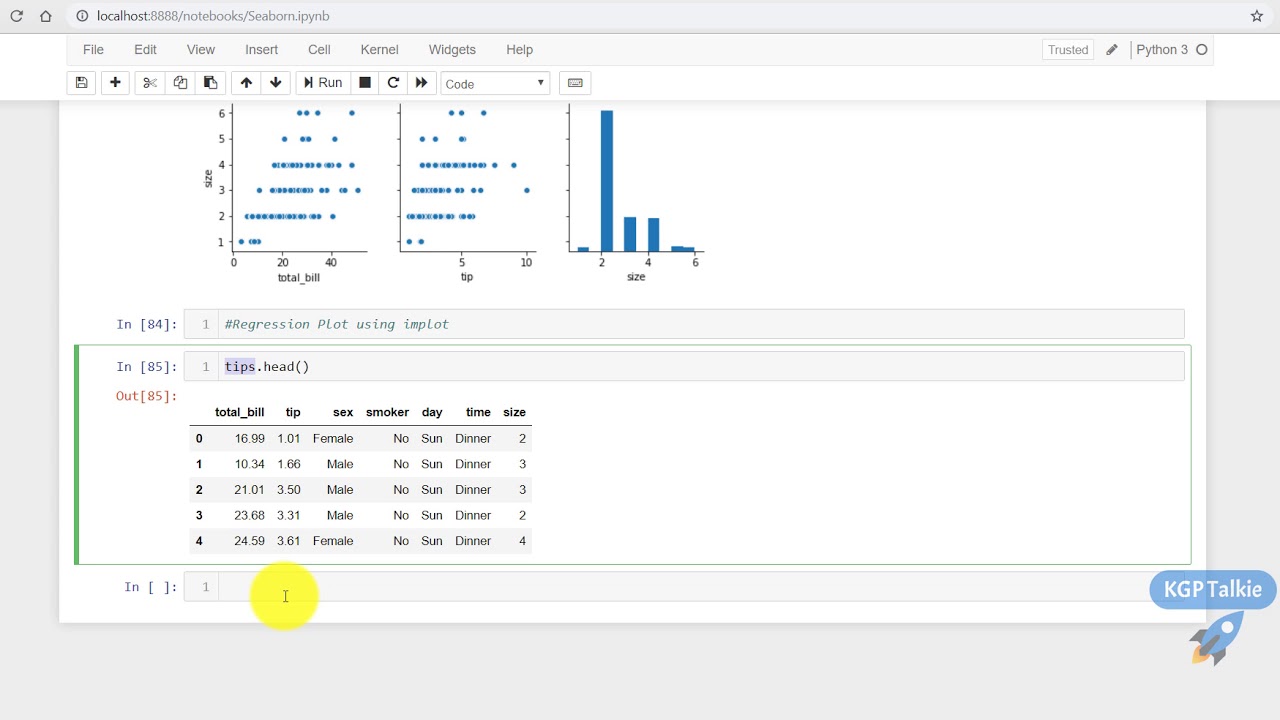Insert a cell below with the plus icon
The height and width of the screenshot is (720, 1280).
[115, 83]
